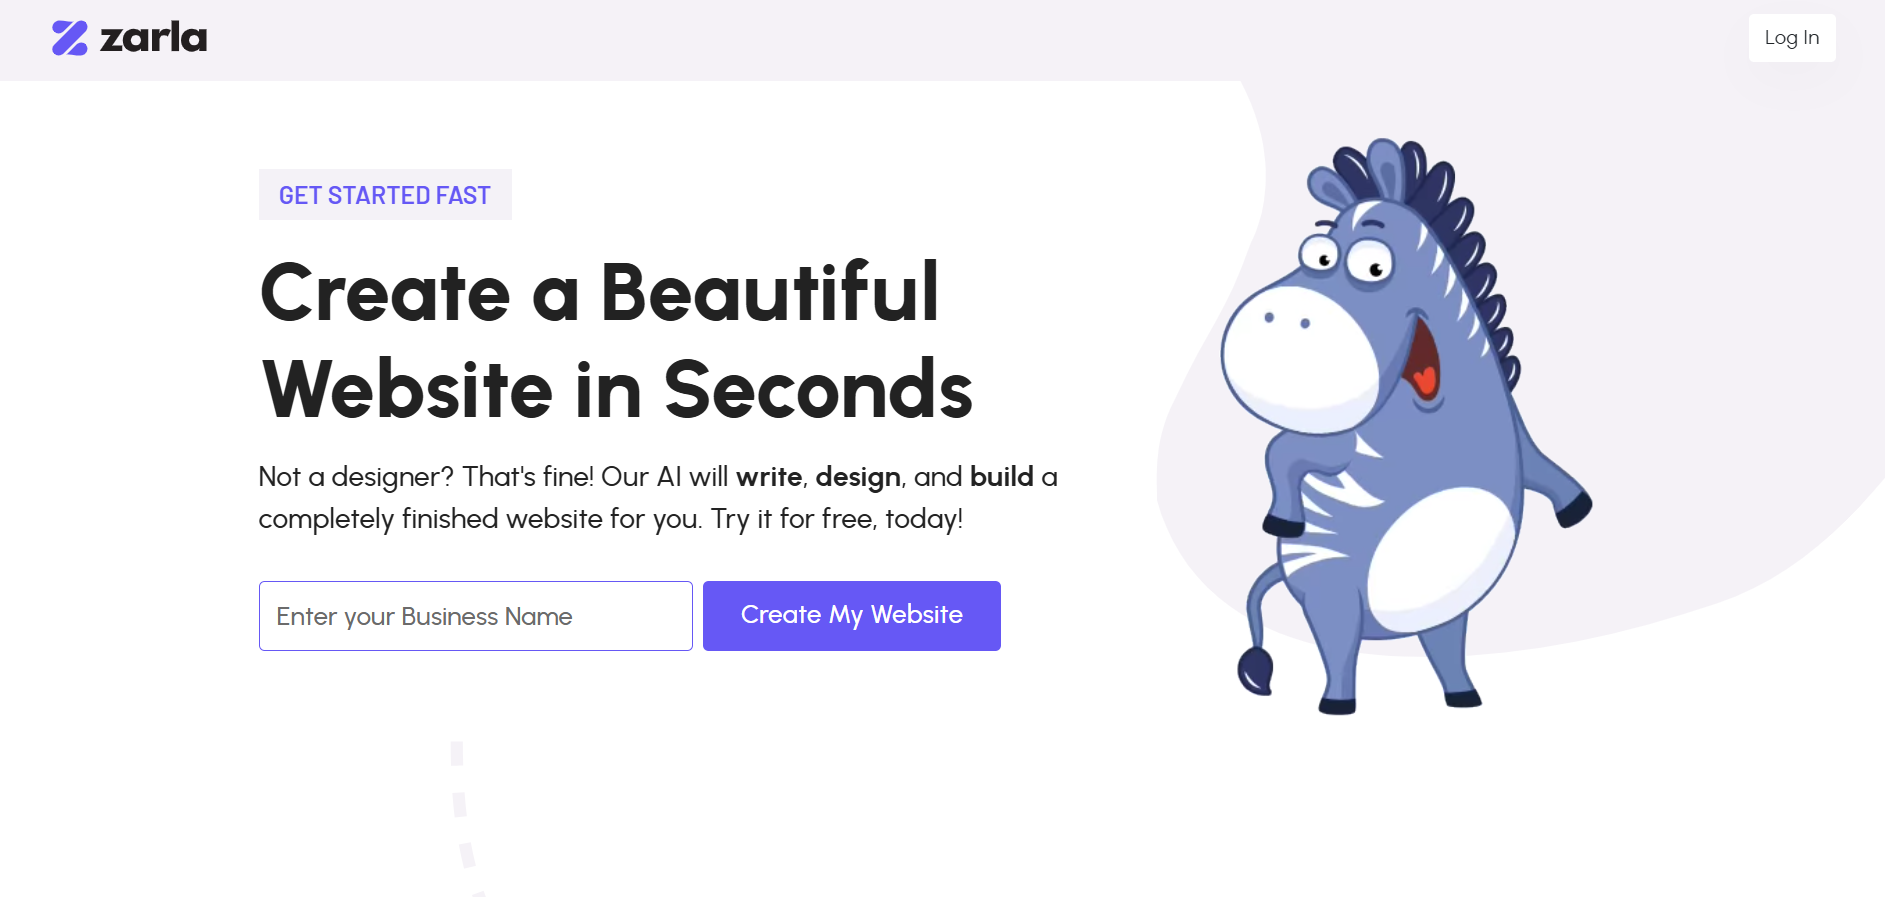Click the bold word "write"
The width and height of the screenshot is (1885, 897).
(769, 477)
